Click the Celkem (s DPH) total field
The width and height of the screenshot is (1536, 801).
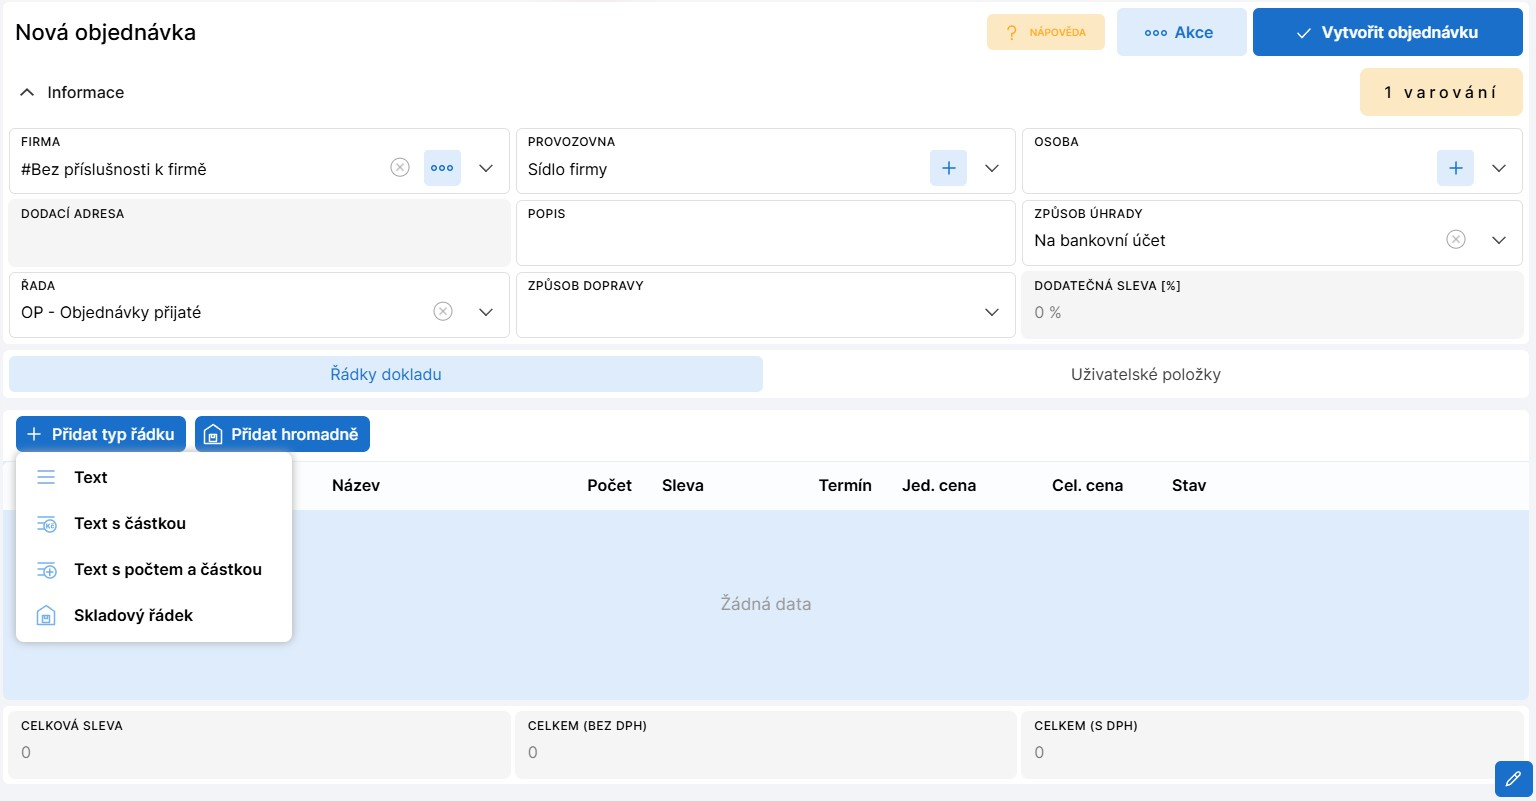(1273, 744)
